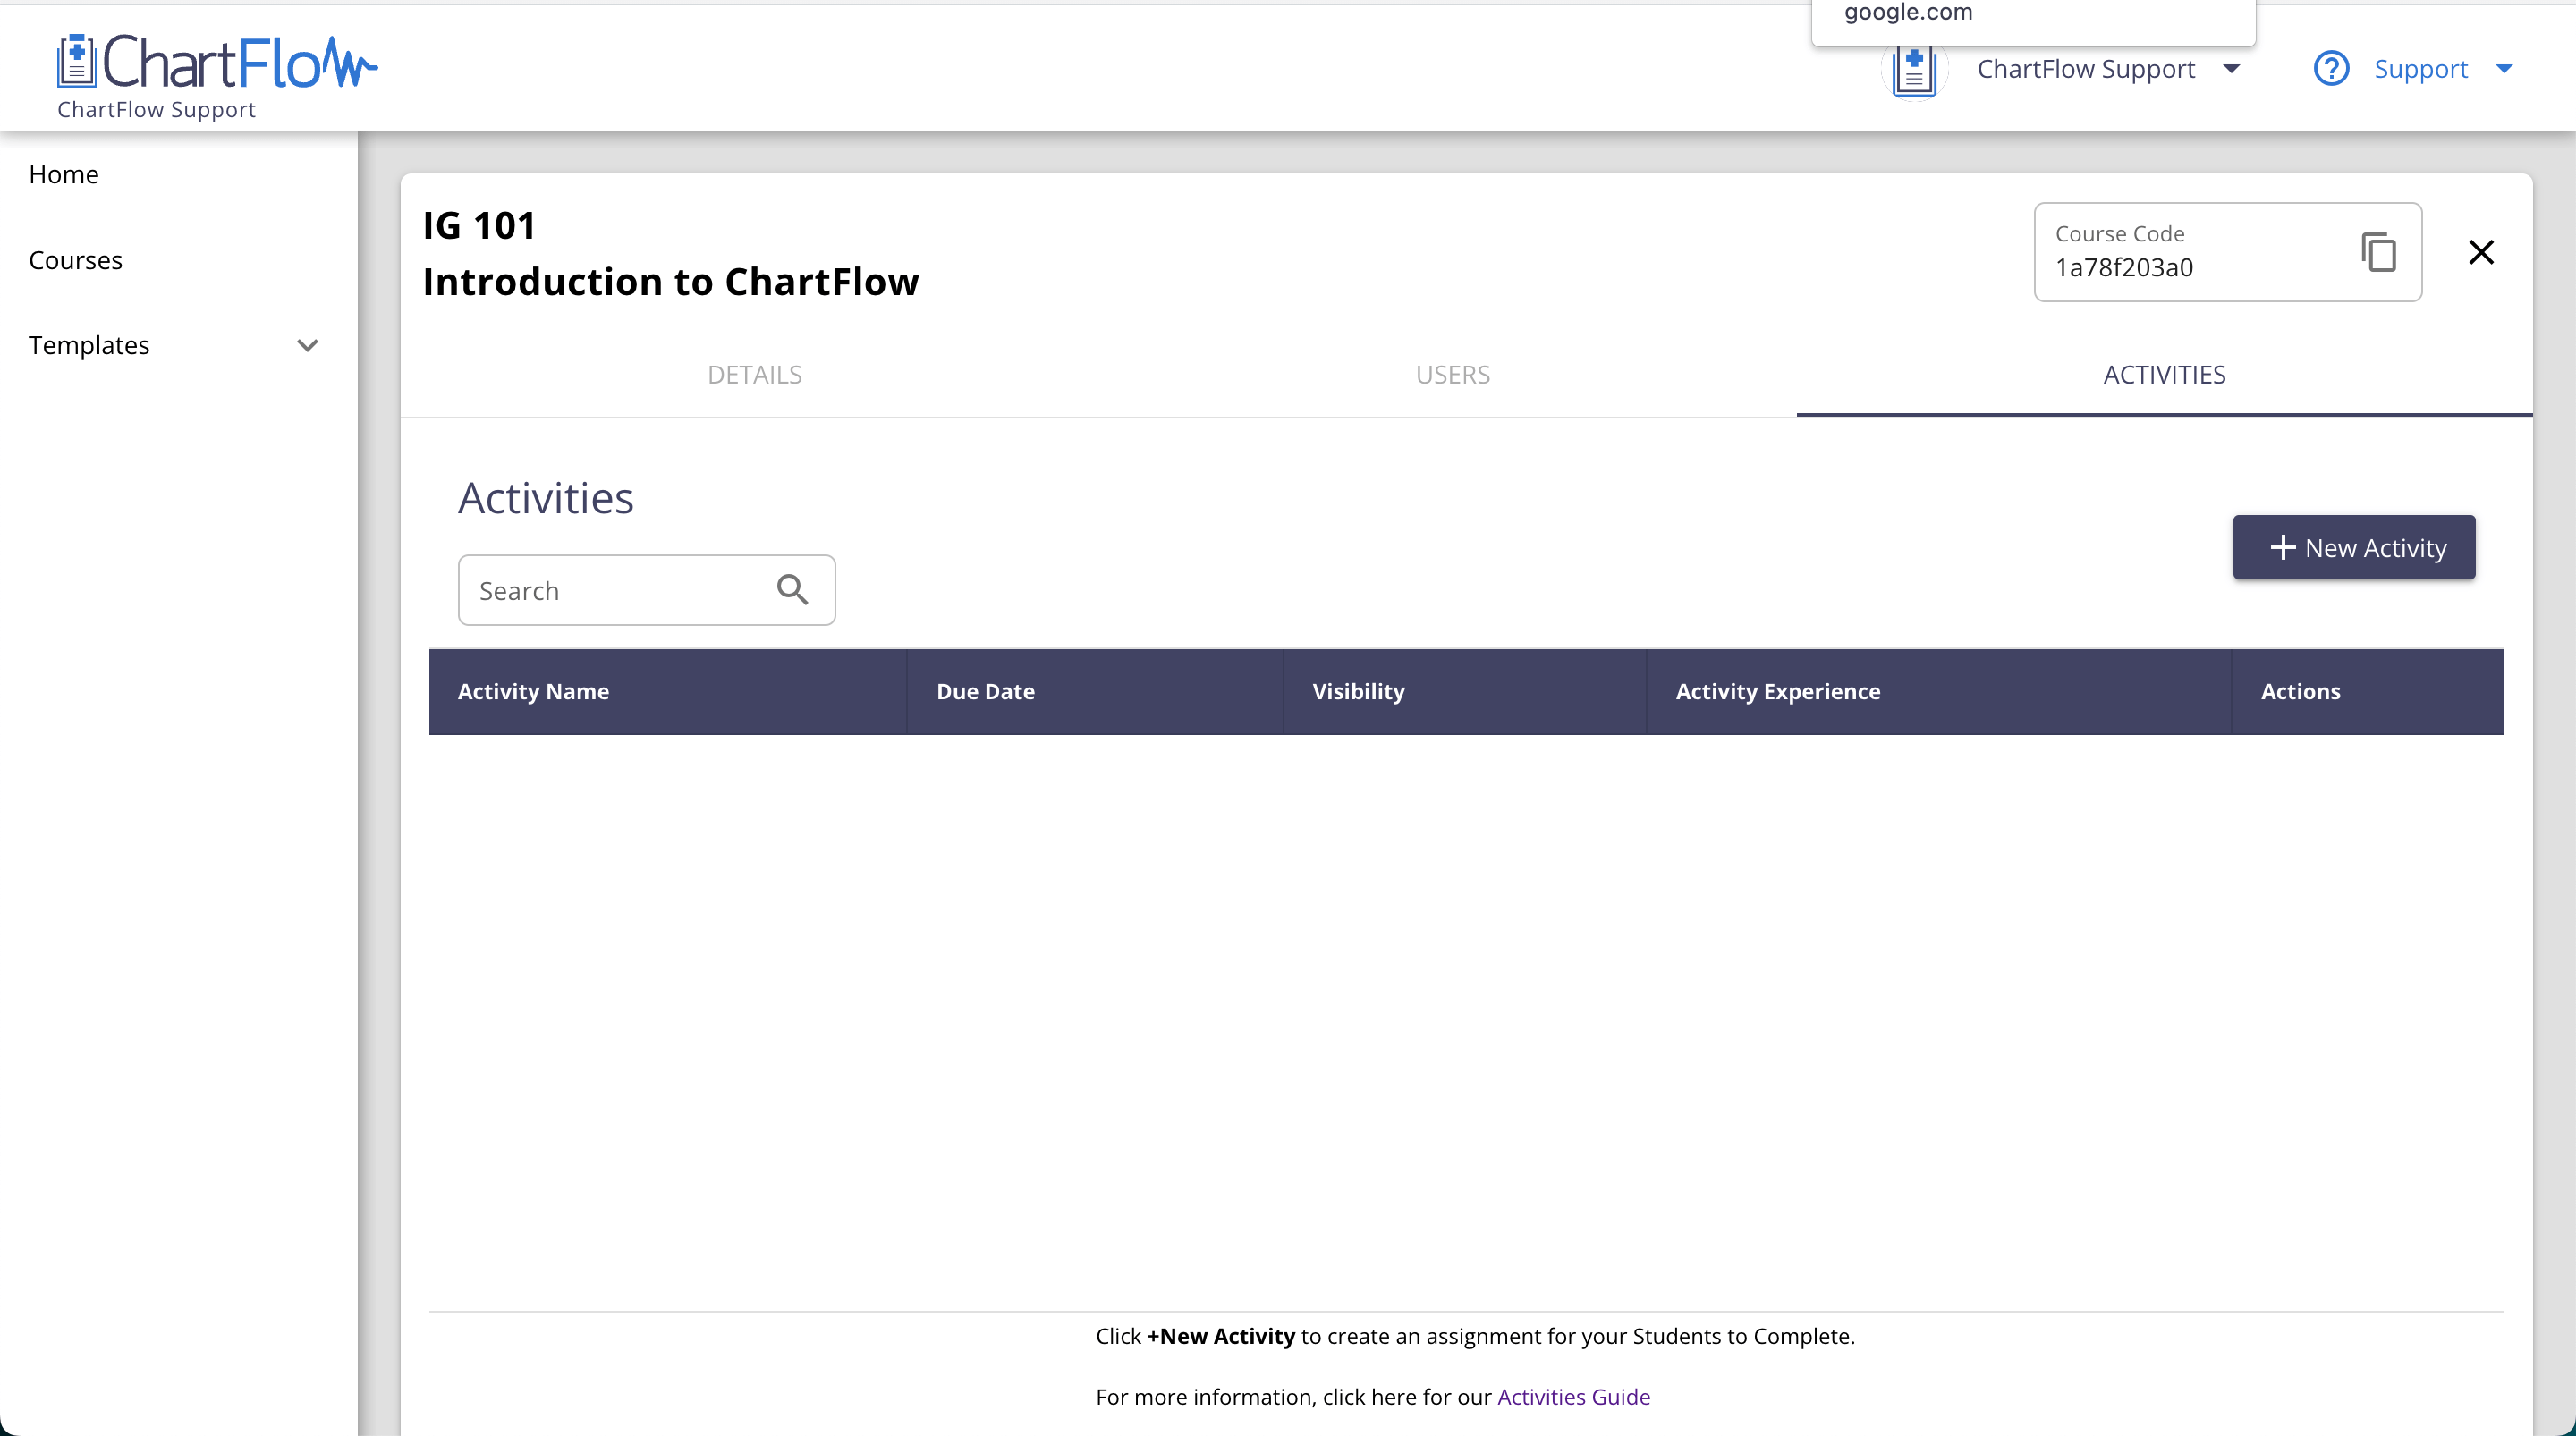Screen dimensions: 2576x1436
Task: Open Courses from the sidebar
Action: (x=76, y=260)
